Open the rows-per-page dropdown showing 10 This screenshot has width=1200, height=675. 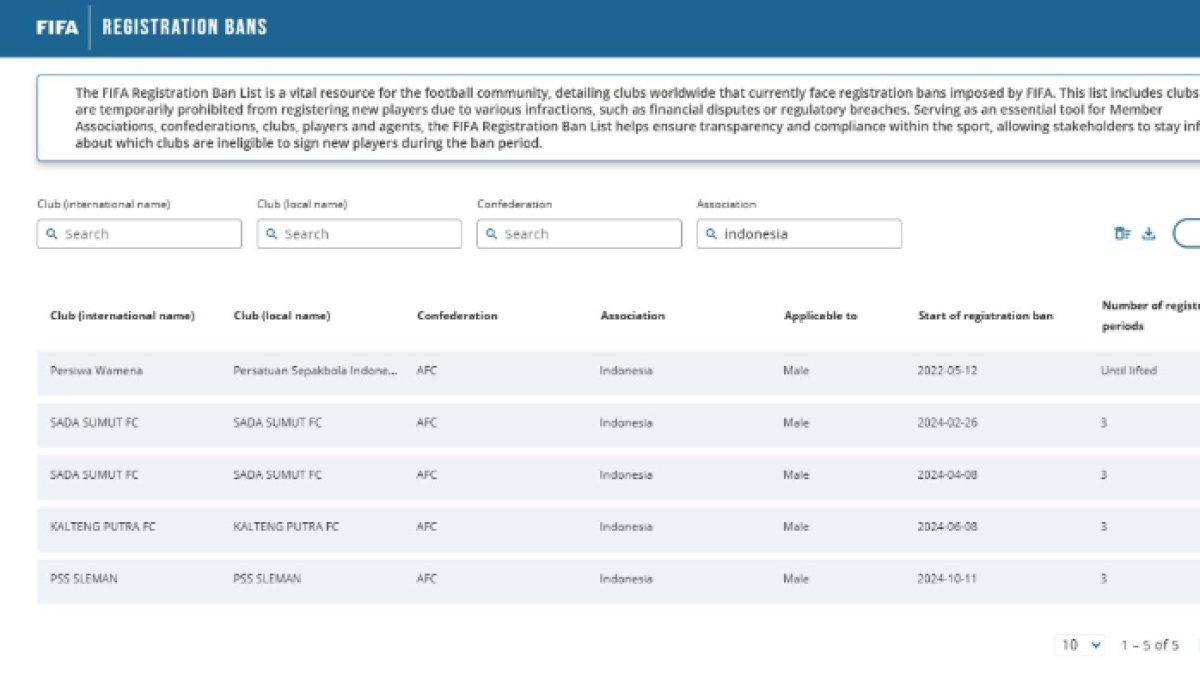click(x=1081, y=645)
